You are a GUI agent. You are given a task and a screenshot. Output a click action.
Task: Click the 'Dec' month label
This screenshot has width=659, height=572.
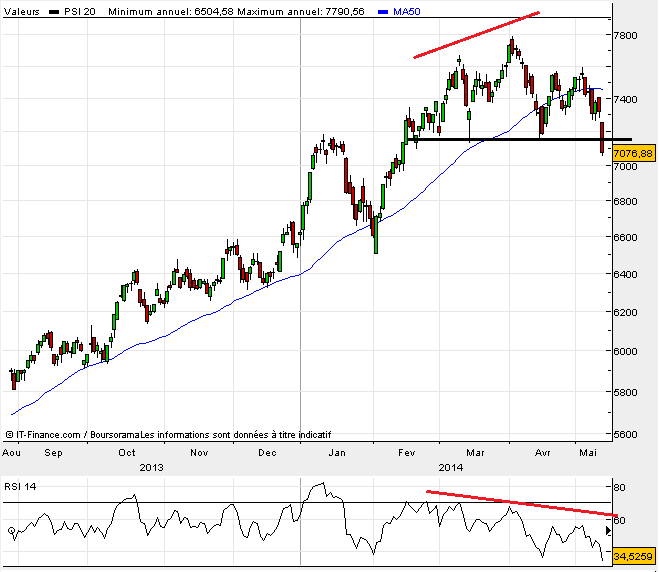(x=267, y=453)
